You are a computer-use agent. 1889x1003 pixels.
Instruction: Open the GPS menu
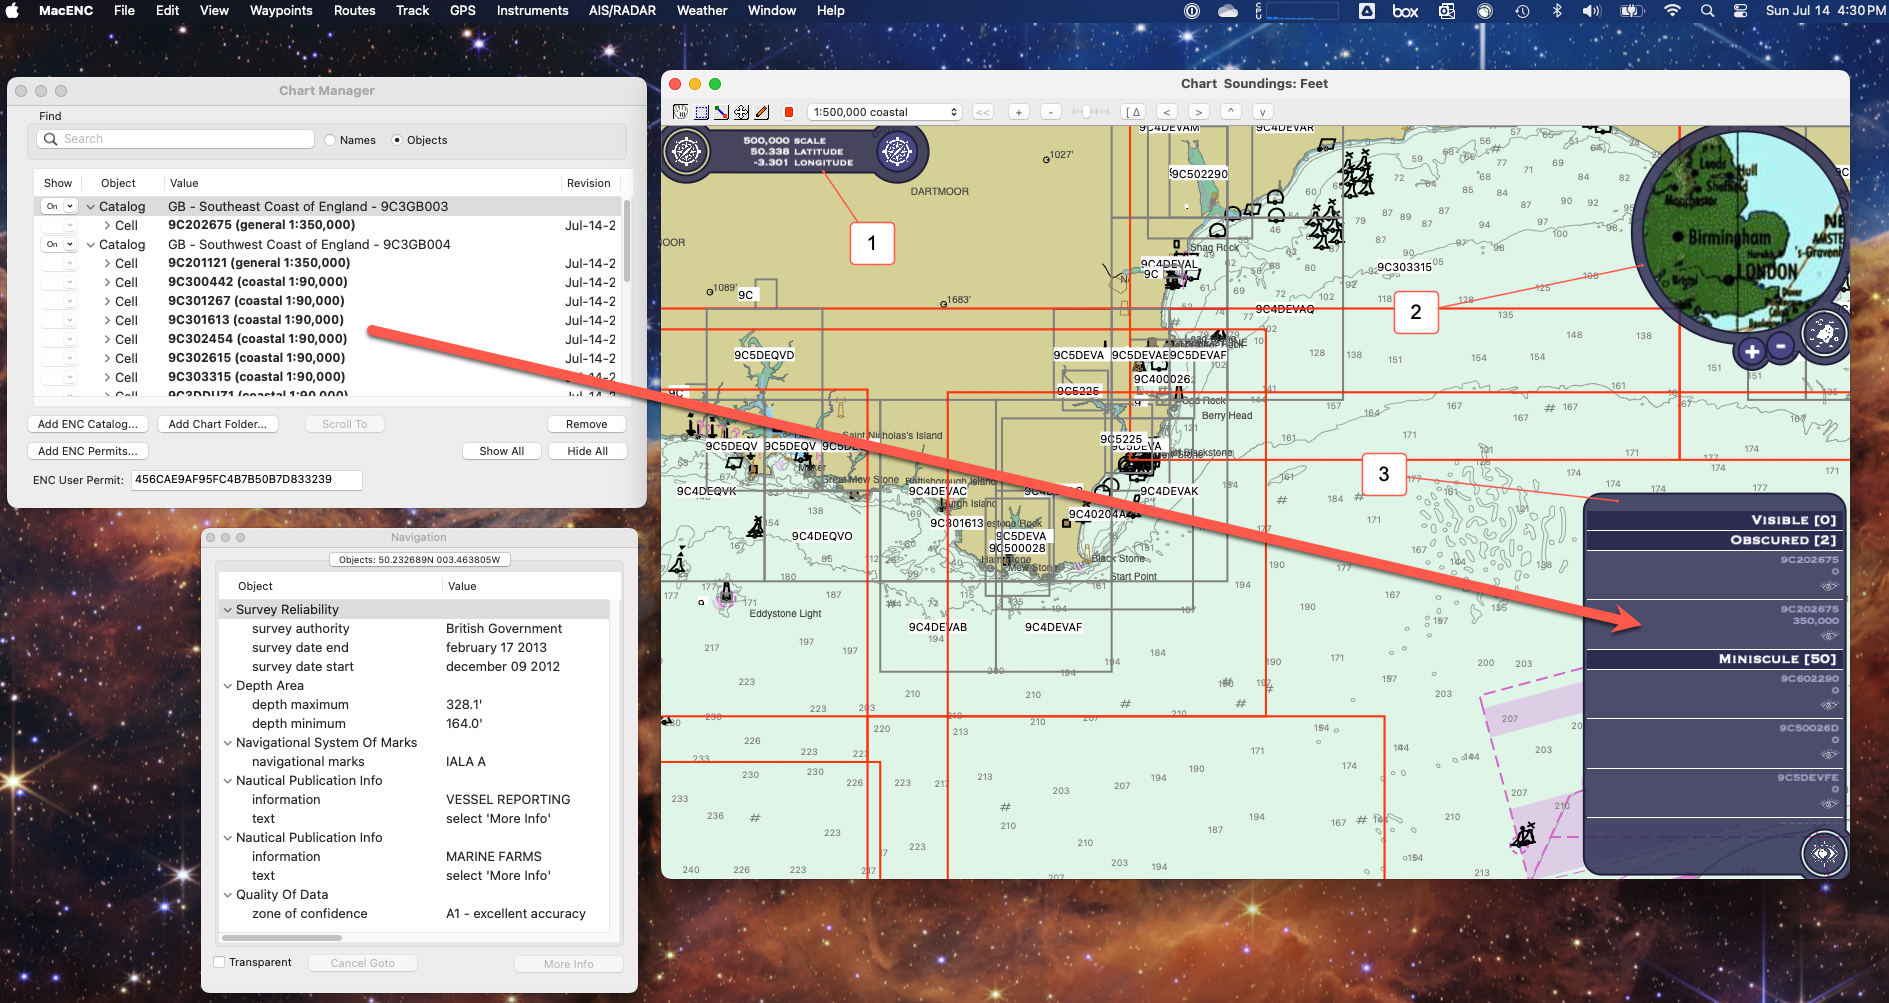click(x=463, y=11)
